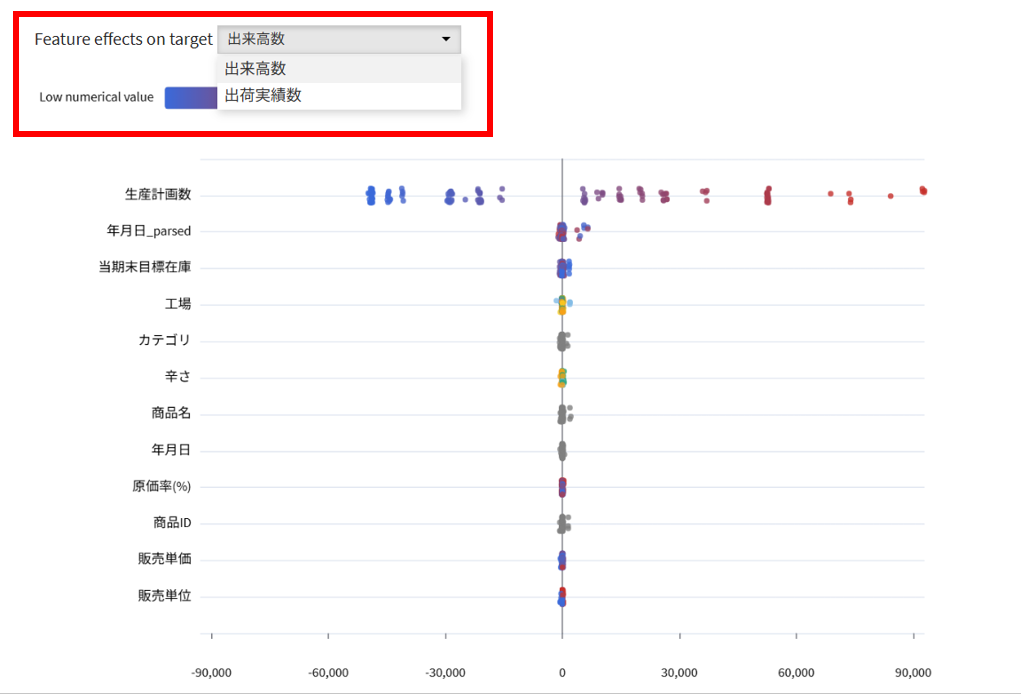Screen dimensions: 1021x694
Task: Select the カテゴリ feature label
Action: tap(164, 340)
